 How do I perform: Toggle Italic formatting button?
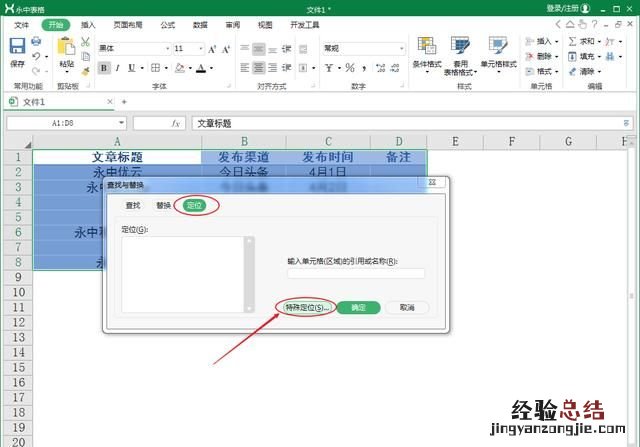pyautogui.click(x=118, y=68)
